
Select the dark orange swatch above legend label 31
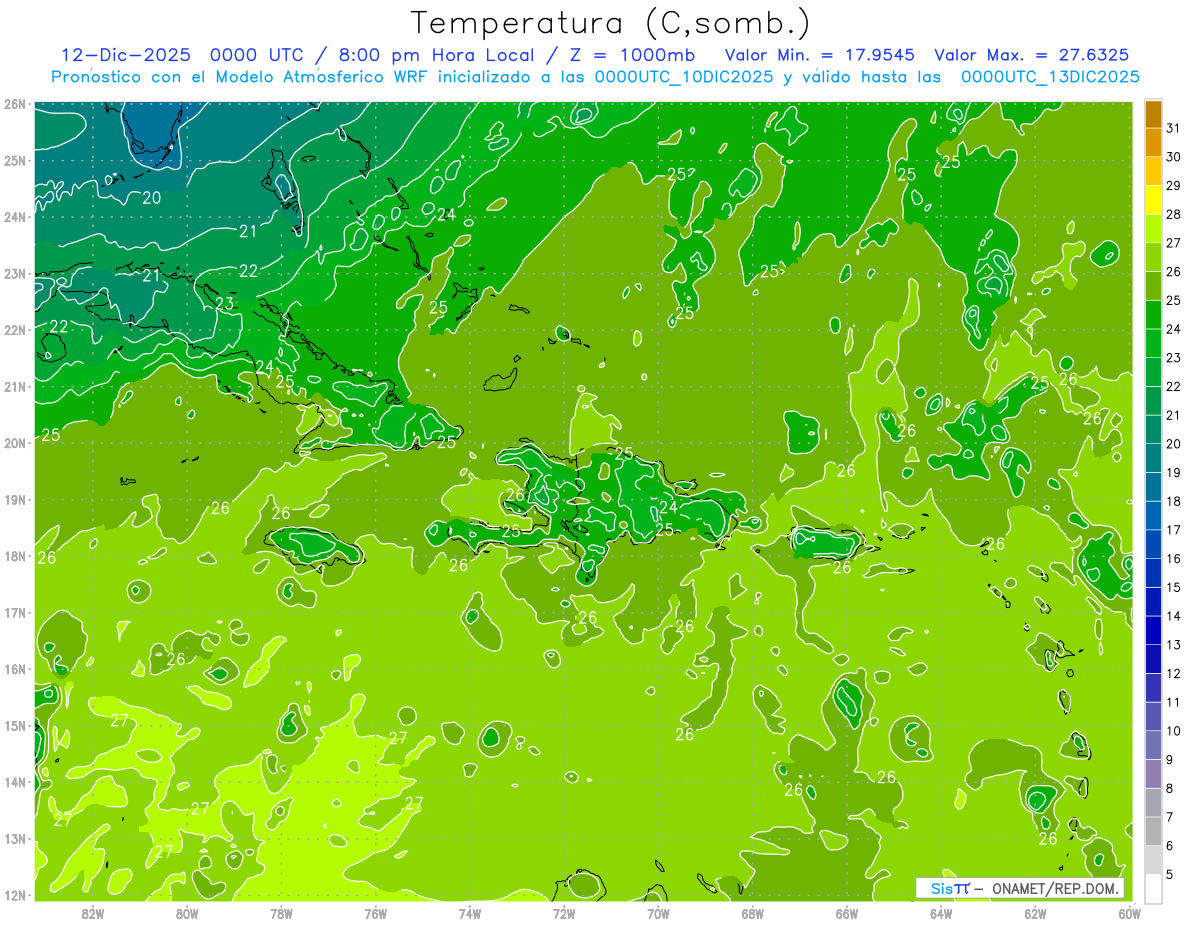click(x=1152, y=113)
